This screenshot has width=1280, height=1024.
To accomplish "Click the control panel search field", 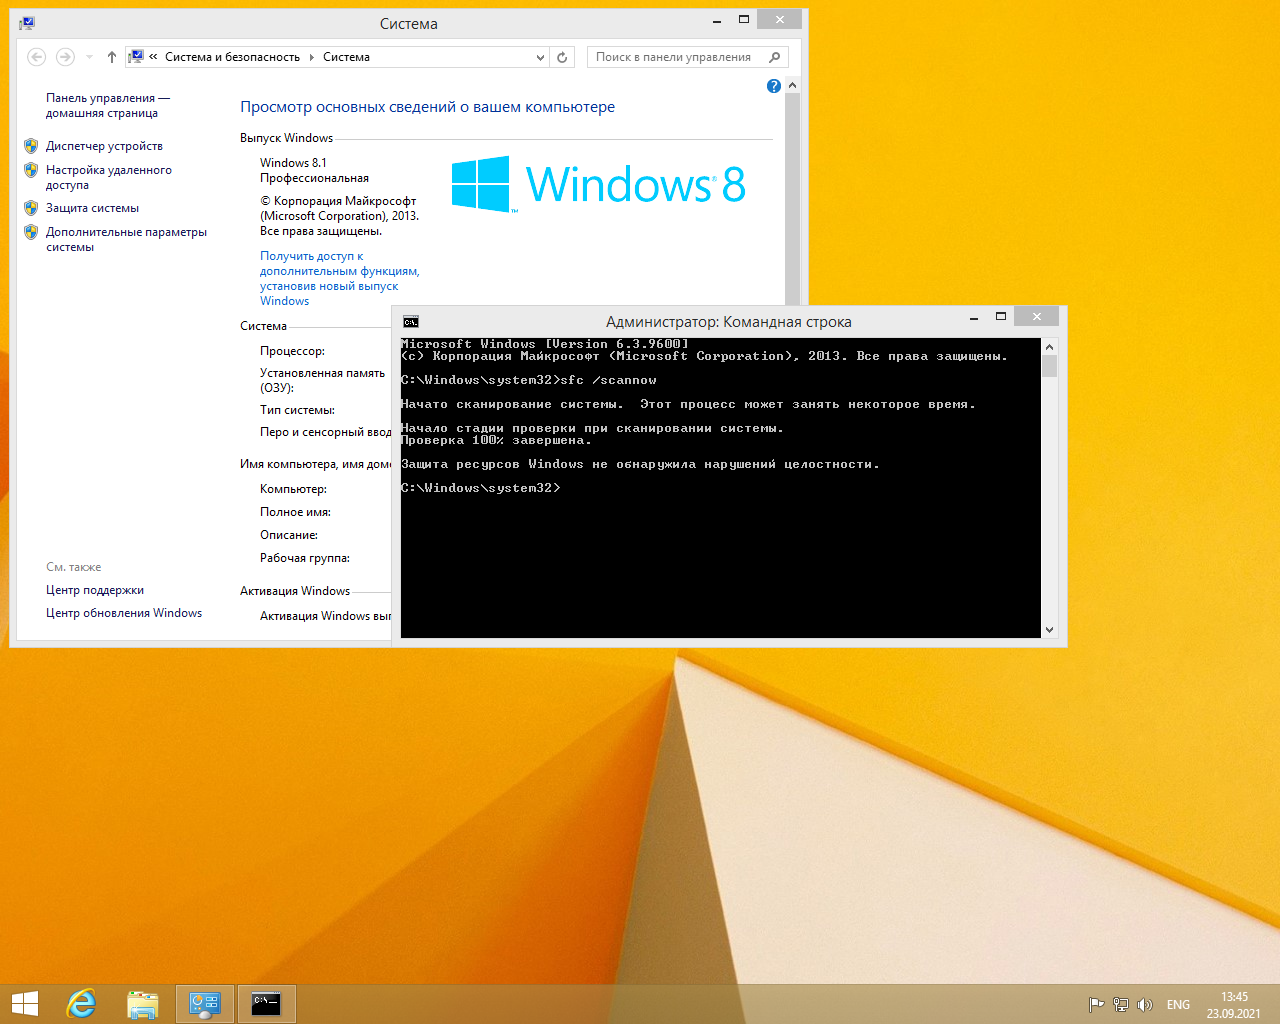I will [x=675, y=57].
